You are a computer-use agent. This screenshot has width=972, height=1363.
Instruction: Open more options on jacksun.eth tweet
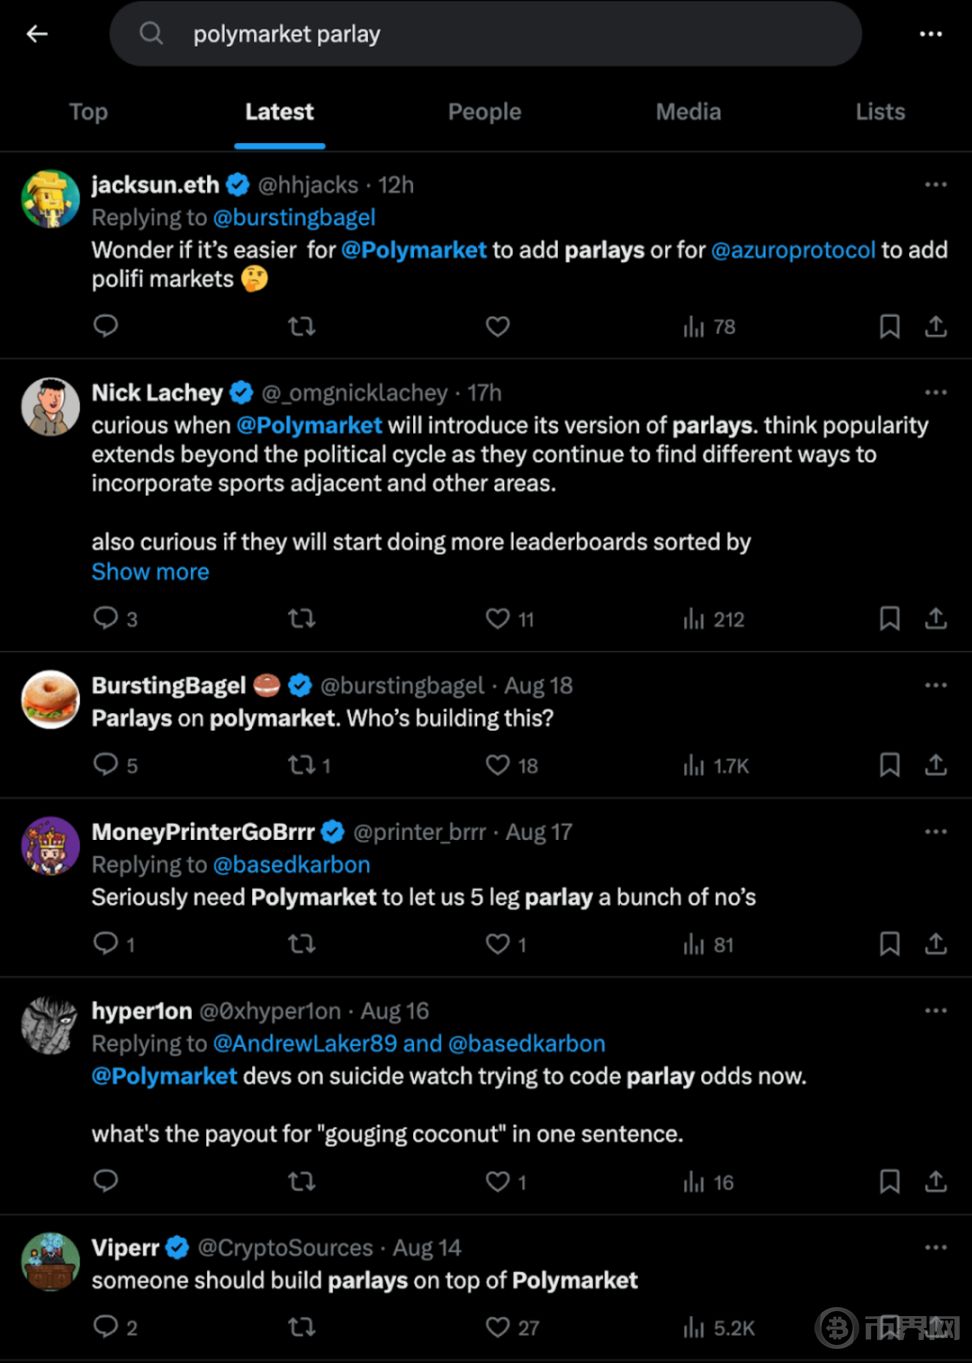coord(935,185)
